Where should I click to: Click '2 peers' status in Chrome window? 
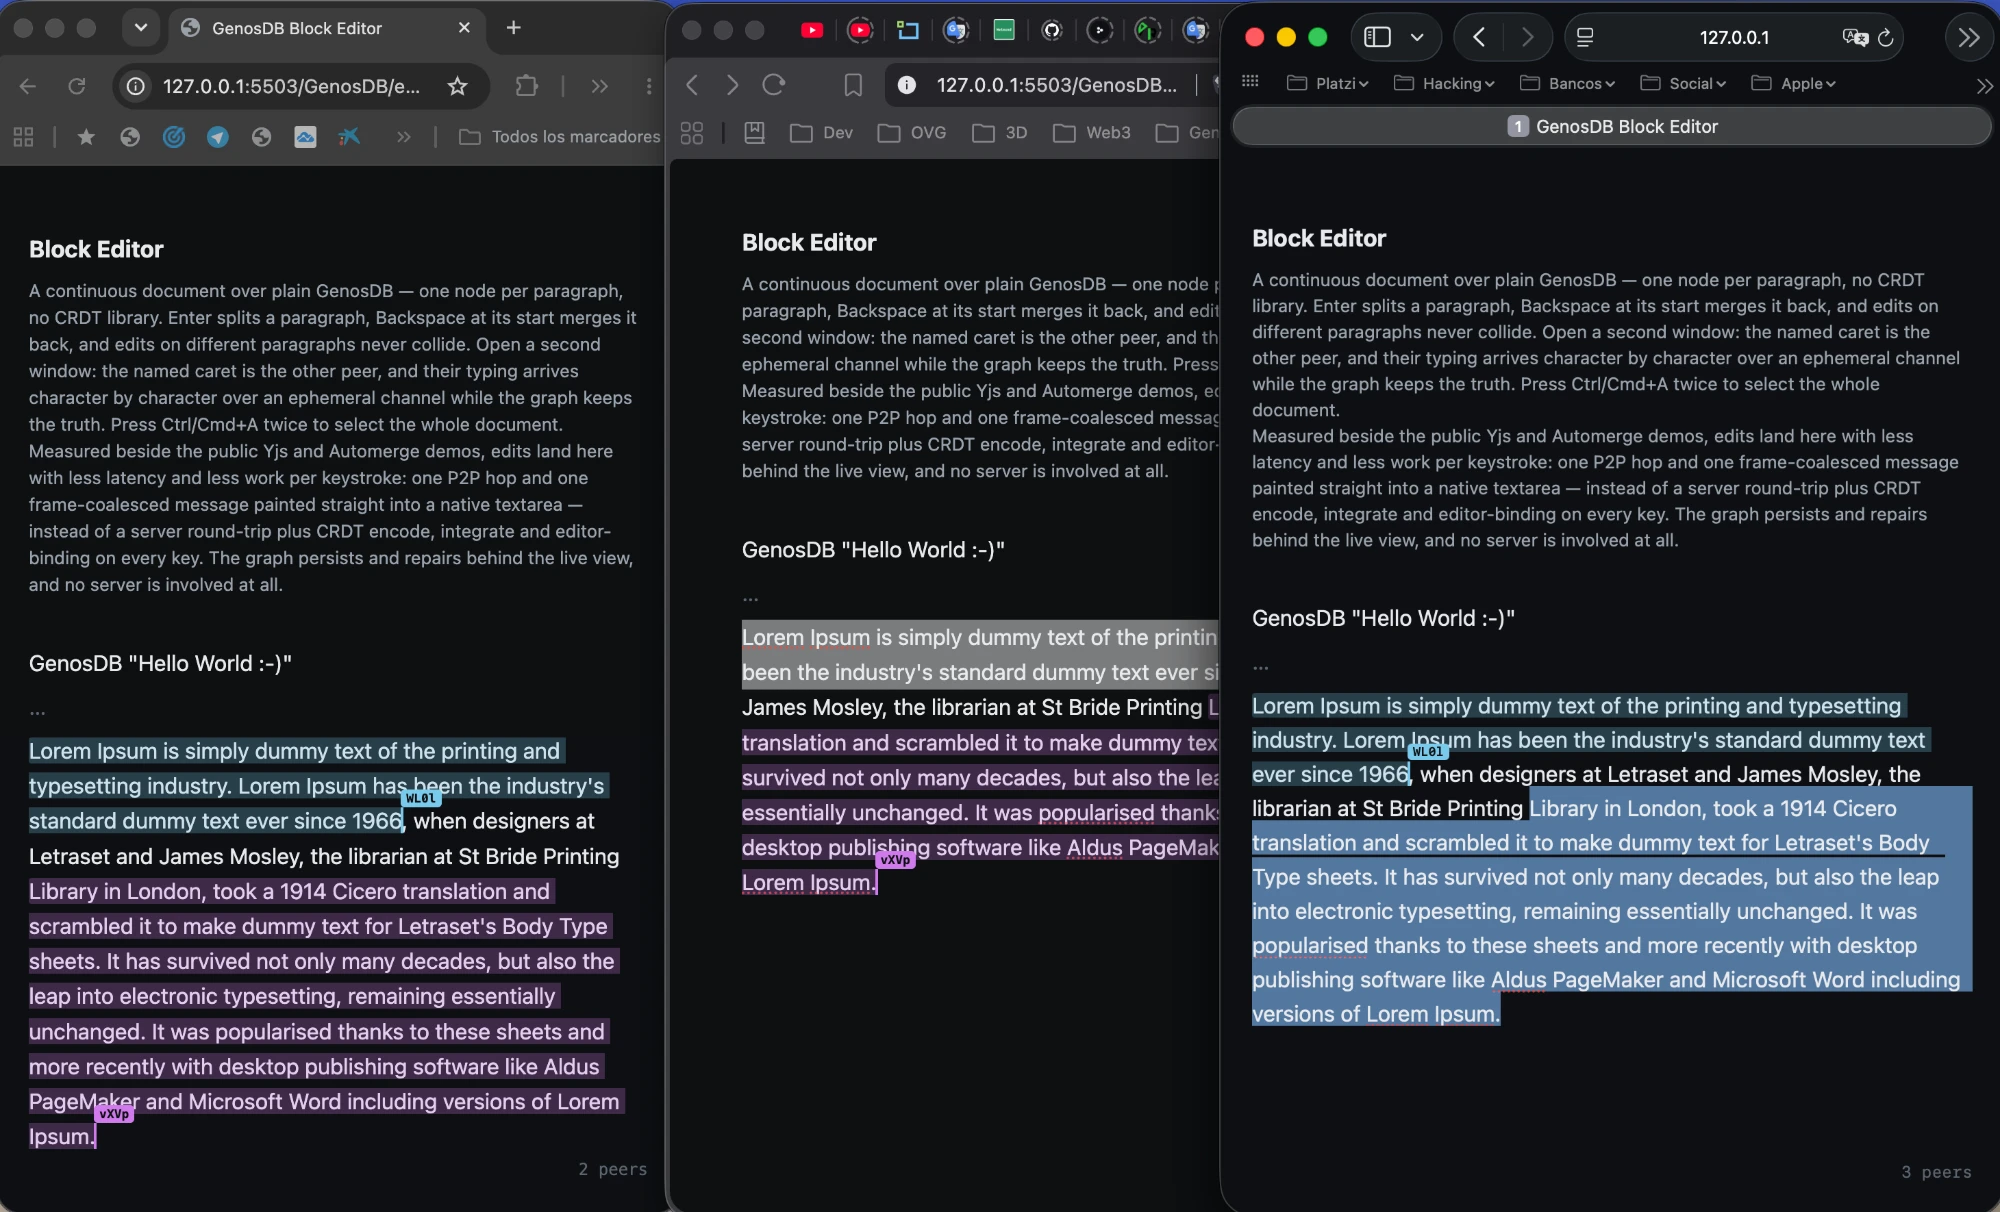612,1169
